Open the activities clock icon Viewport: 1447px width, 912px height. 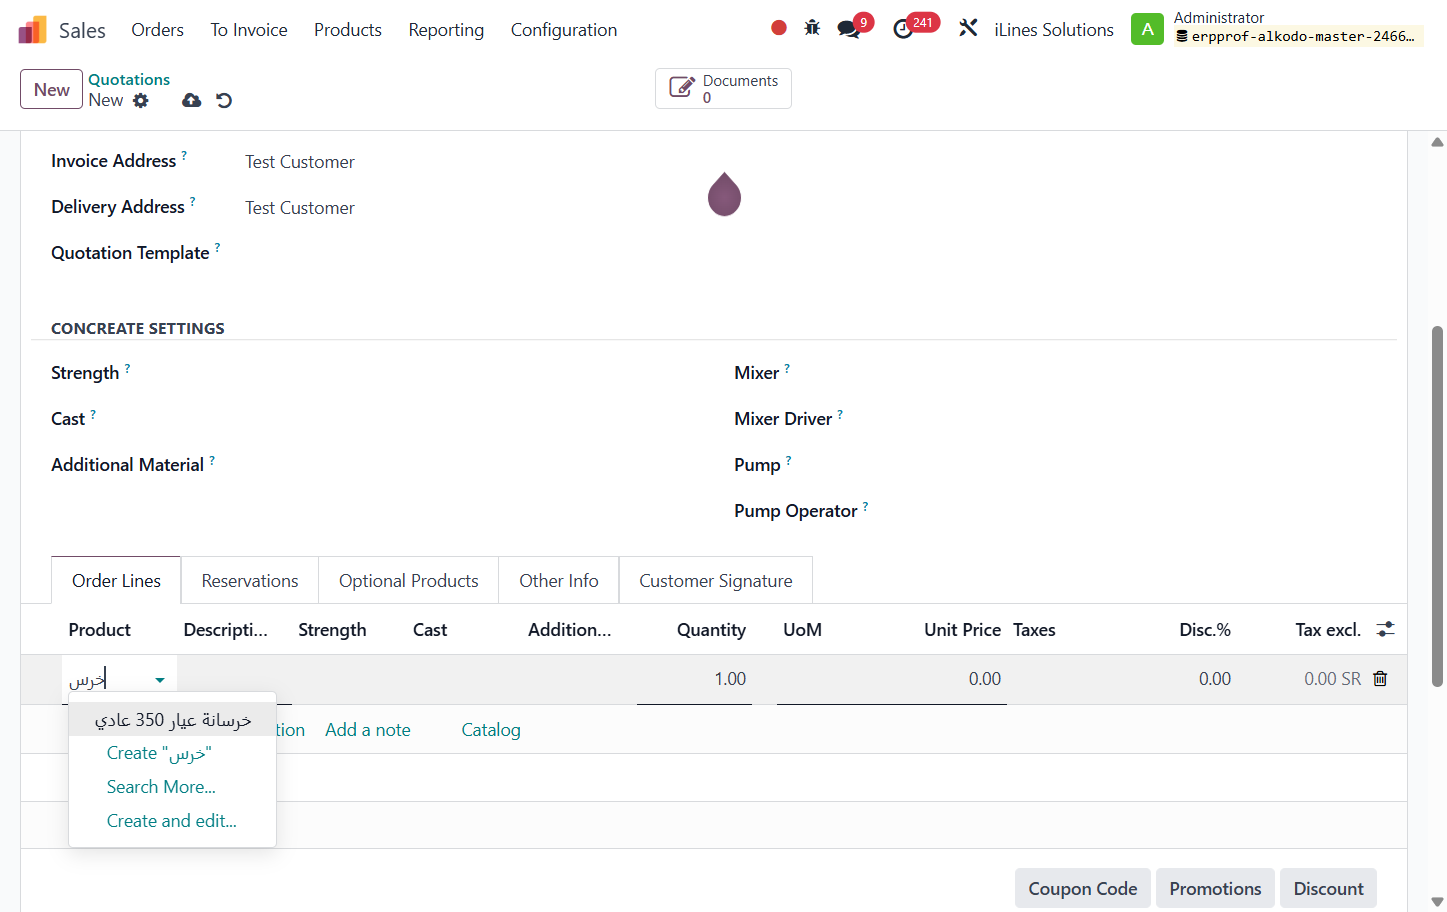[903, 29]
